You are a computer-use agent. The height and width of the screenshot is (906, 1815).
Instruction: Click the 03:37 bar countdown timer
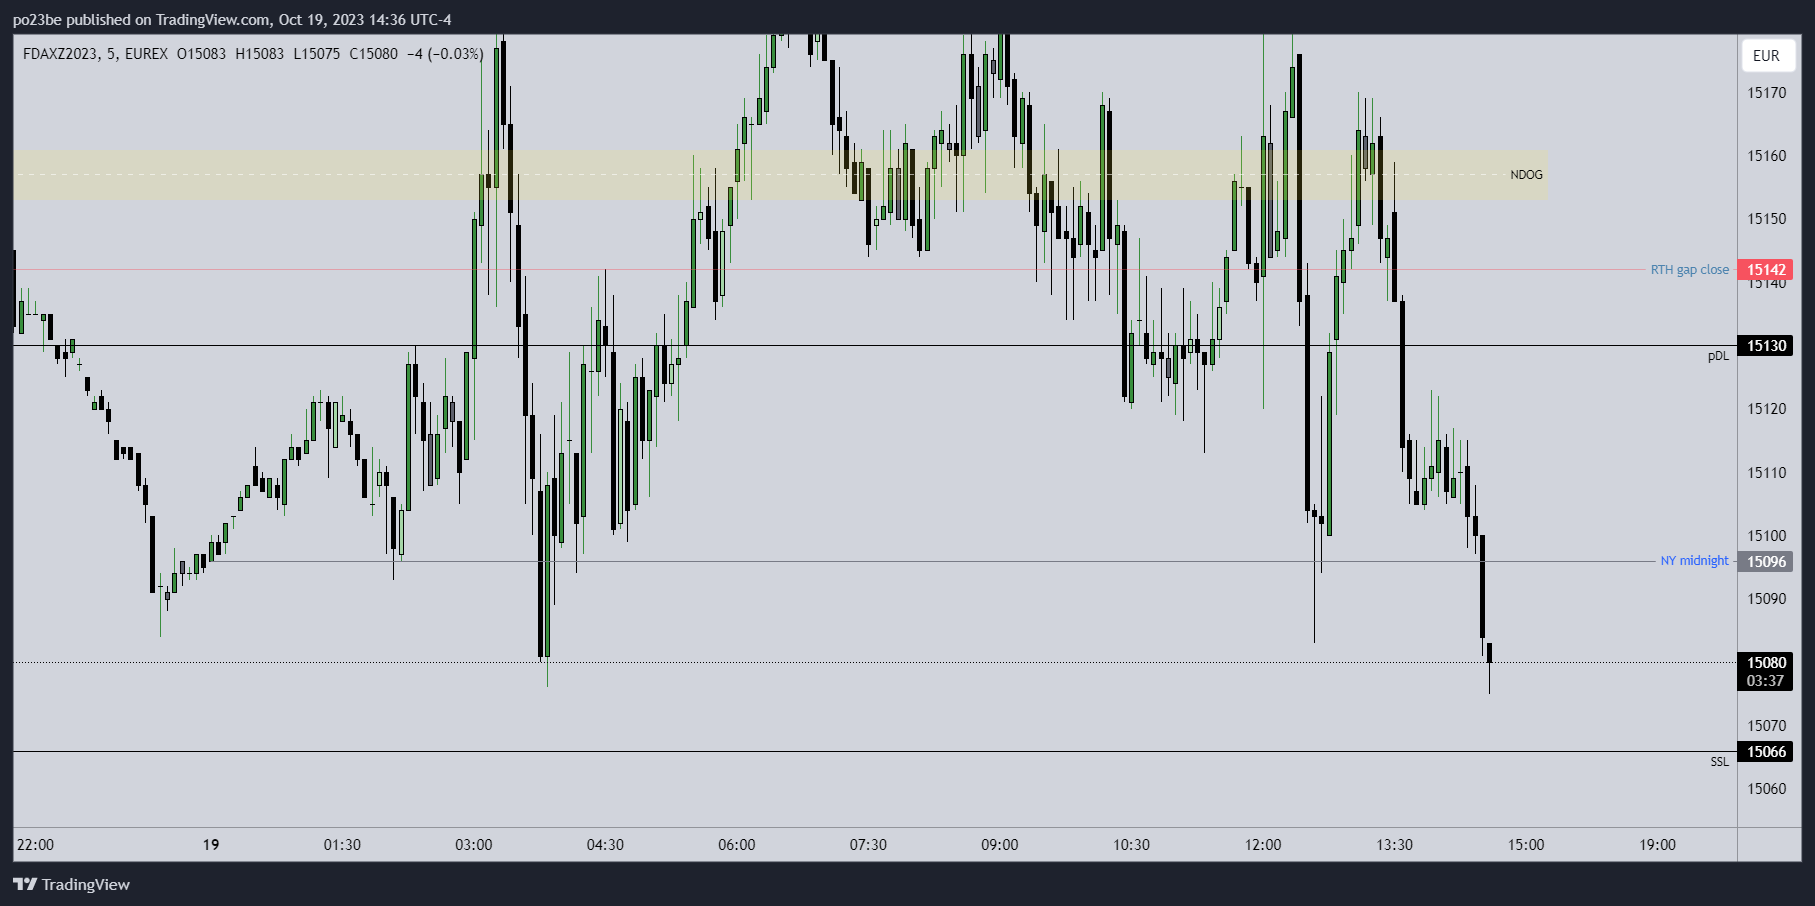1765,681
